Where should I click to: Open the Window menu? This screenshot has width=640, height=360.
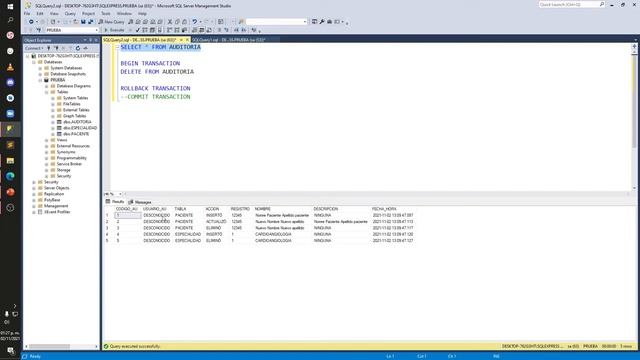[124, 13]
